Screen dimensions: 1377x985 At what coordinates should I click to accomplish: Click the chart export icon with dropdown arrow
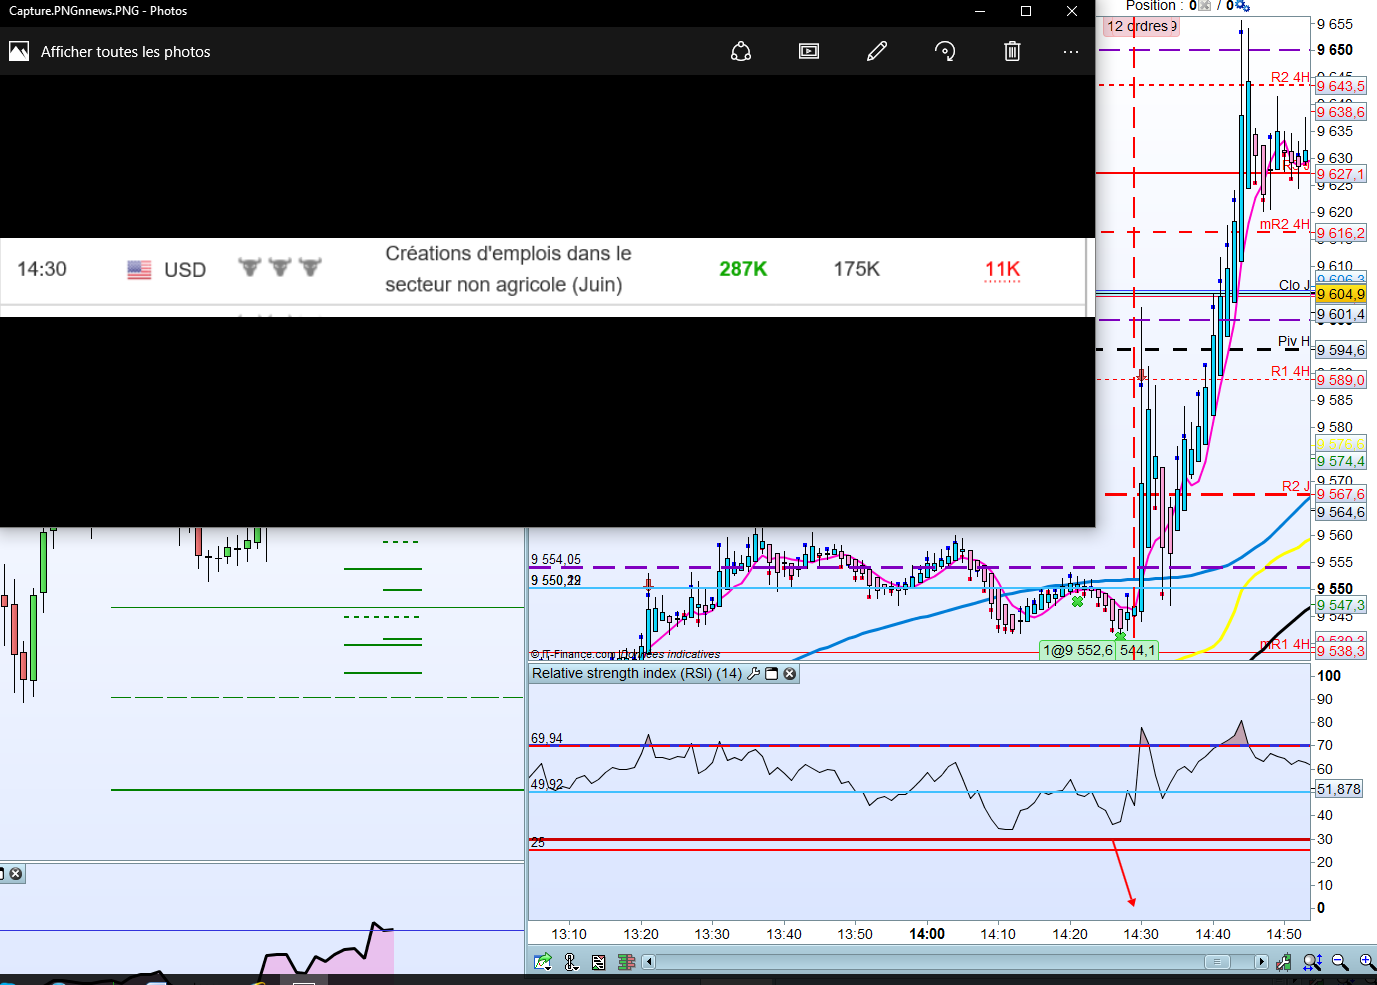point(543,962)
